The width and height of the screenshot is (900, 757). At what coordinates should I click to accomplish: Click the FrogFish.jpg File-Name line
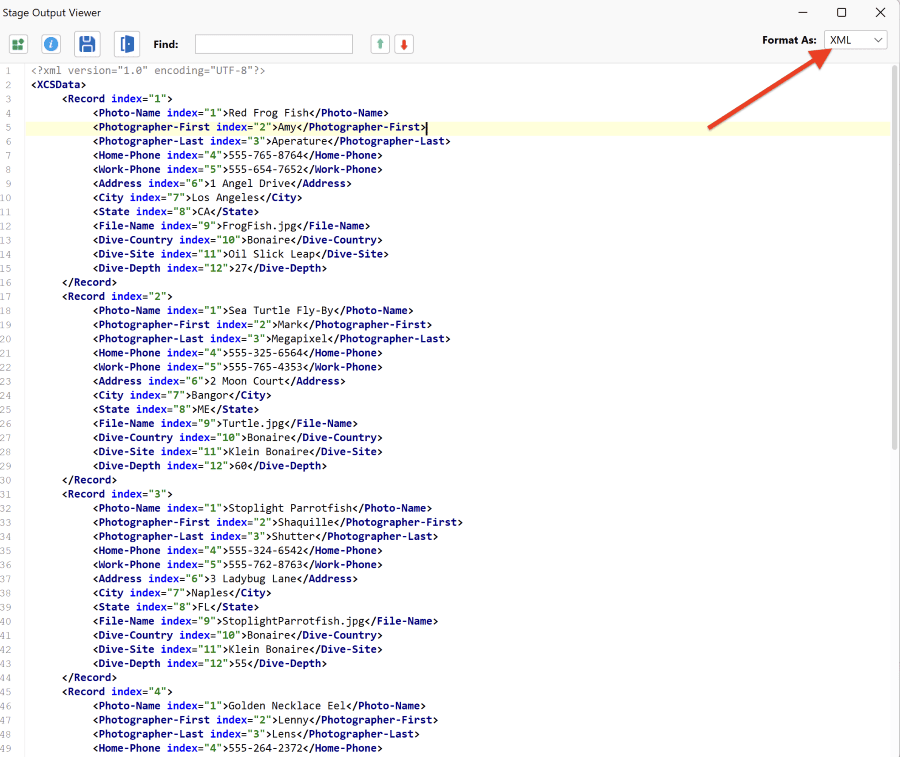click(231, 226)
